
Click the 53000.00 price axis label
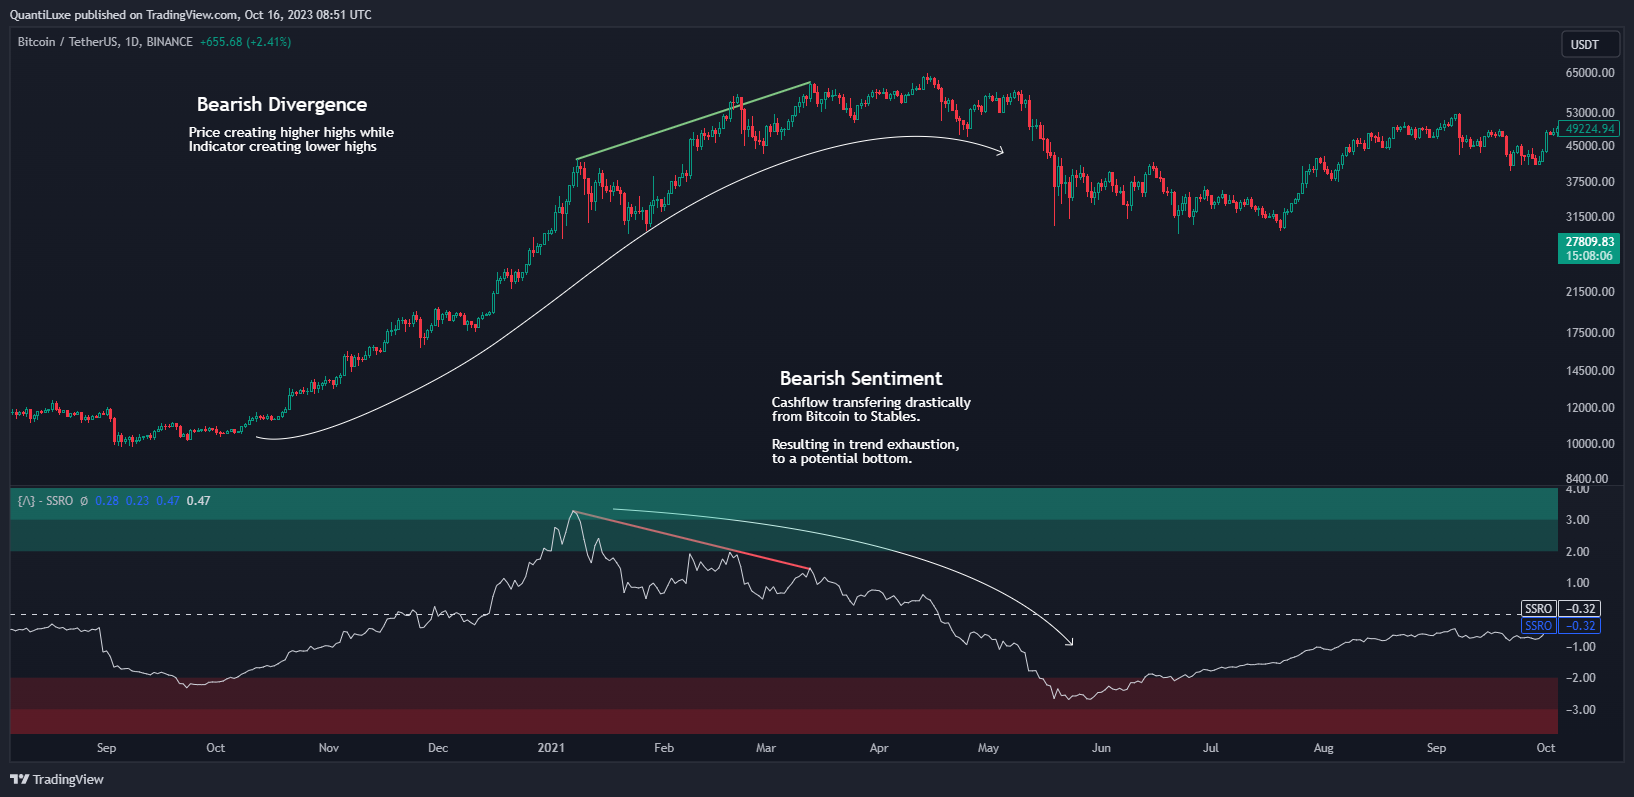coord(1590,113)
